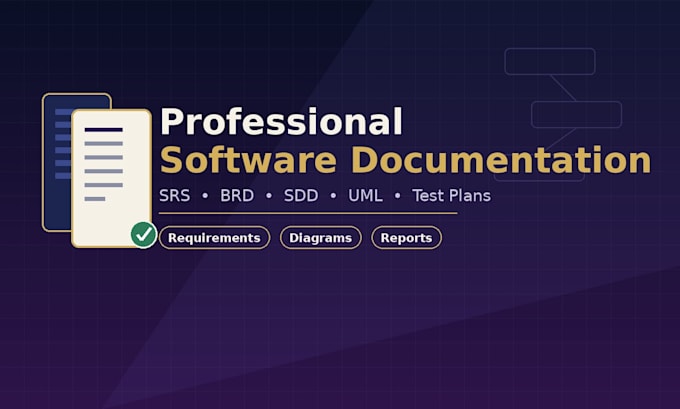The width and height of the screenshot is (680, 409).
Task: Click the word Professional in the headline
Action: point(281,122)
